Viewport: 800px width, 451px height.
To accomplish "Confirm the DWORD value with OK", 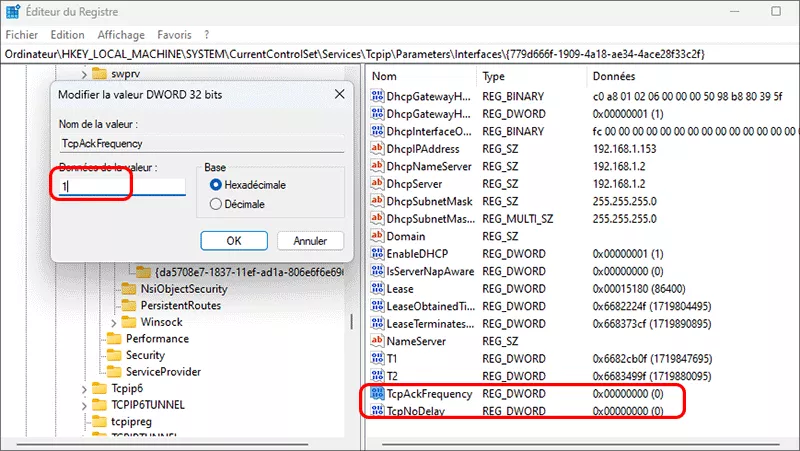I will (x=232, y=240).
